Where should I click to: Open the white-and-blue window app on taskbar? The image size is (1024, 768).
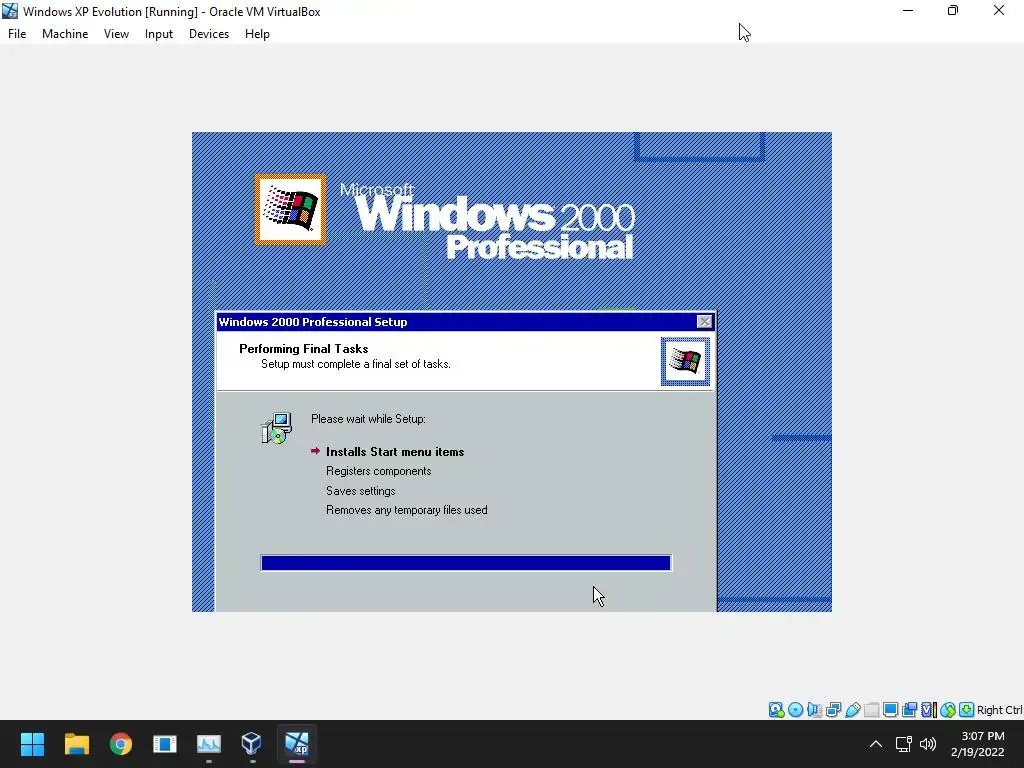point(165,744)
